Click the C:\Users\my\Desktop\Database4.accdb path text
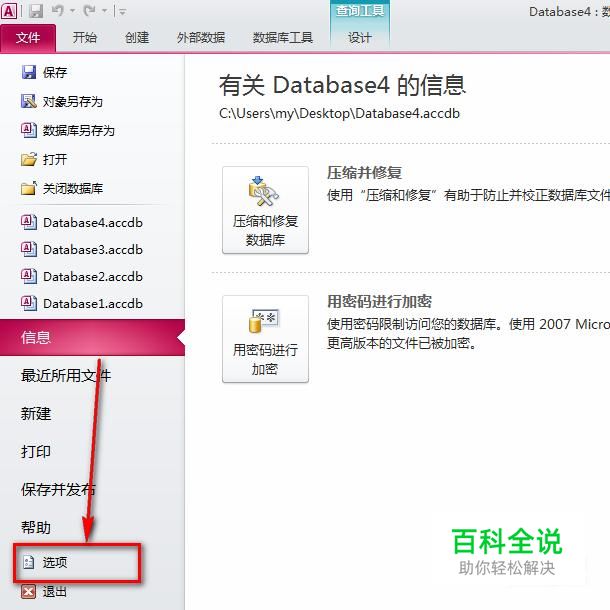 pos(339,114)
